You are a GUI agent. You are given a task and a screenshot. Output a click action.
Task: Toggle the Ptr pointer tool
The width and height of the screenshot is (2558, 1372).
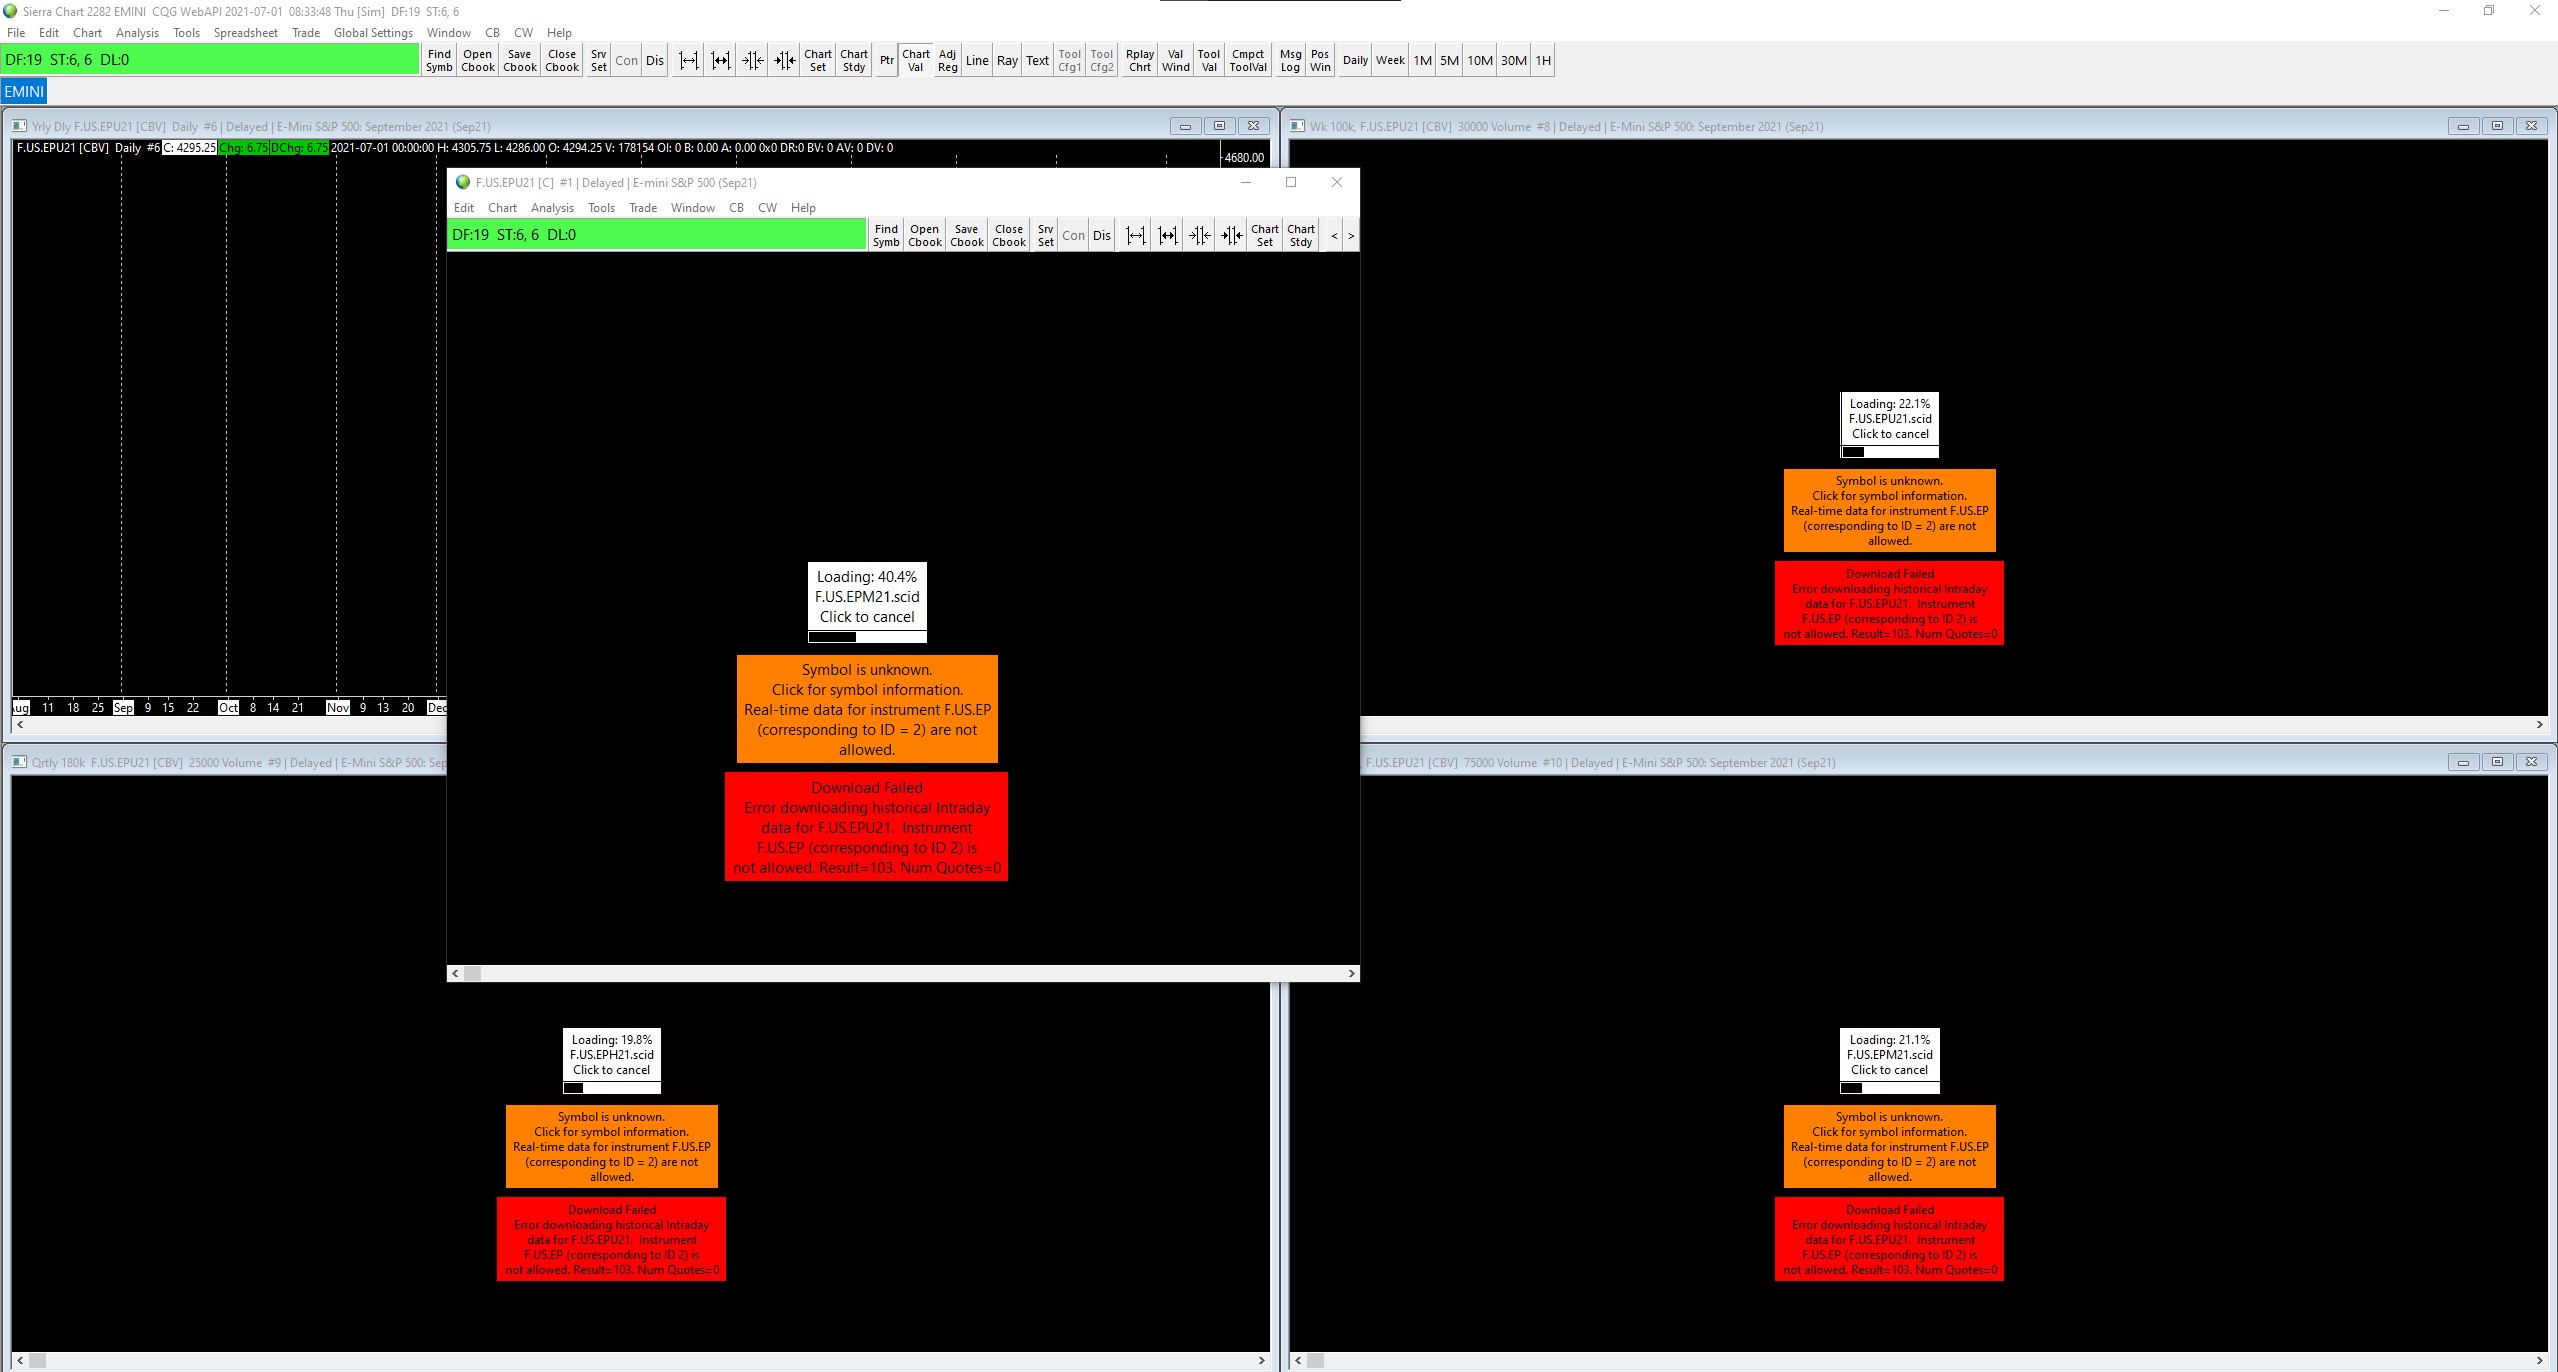point(886,61)
